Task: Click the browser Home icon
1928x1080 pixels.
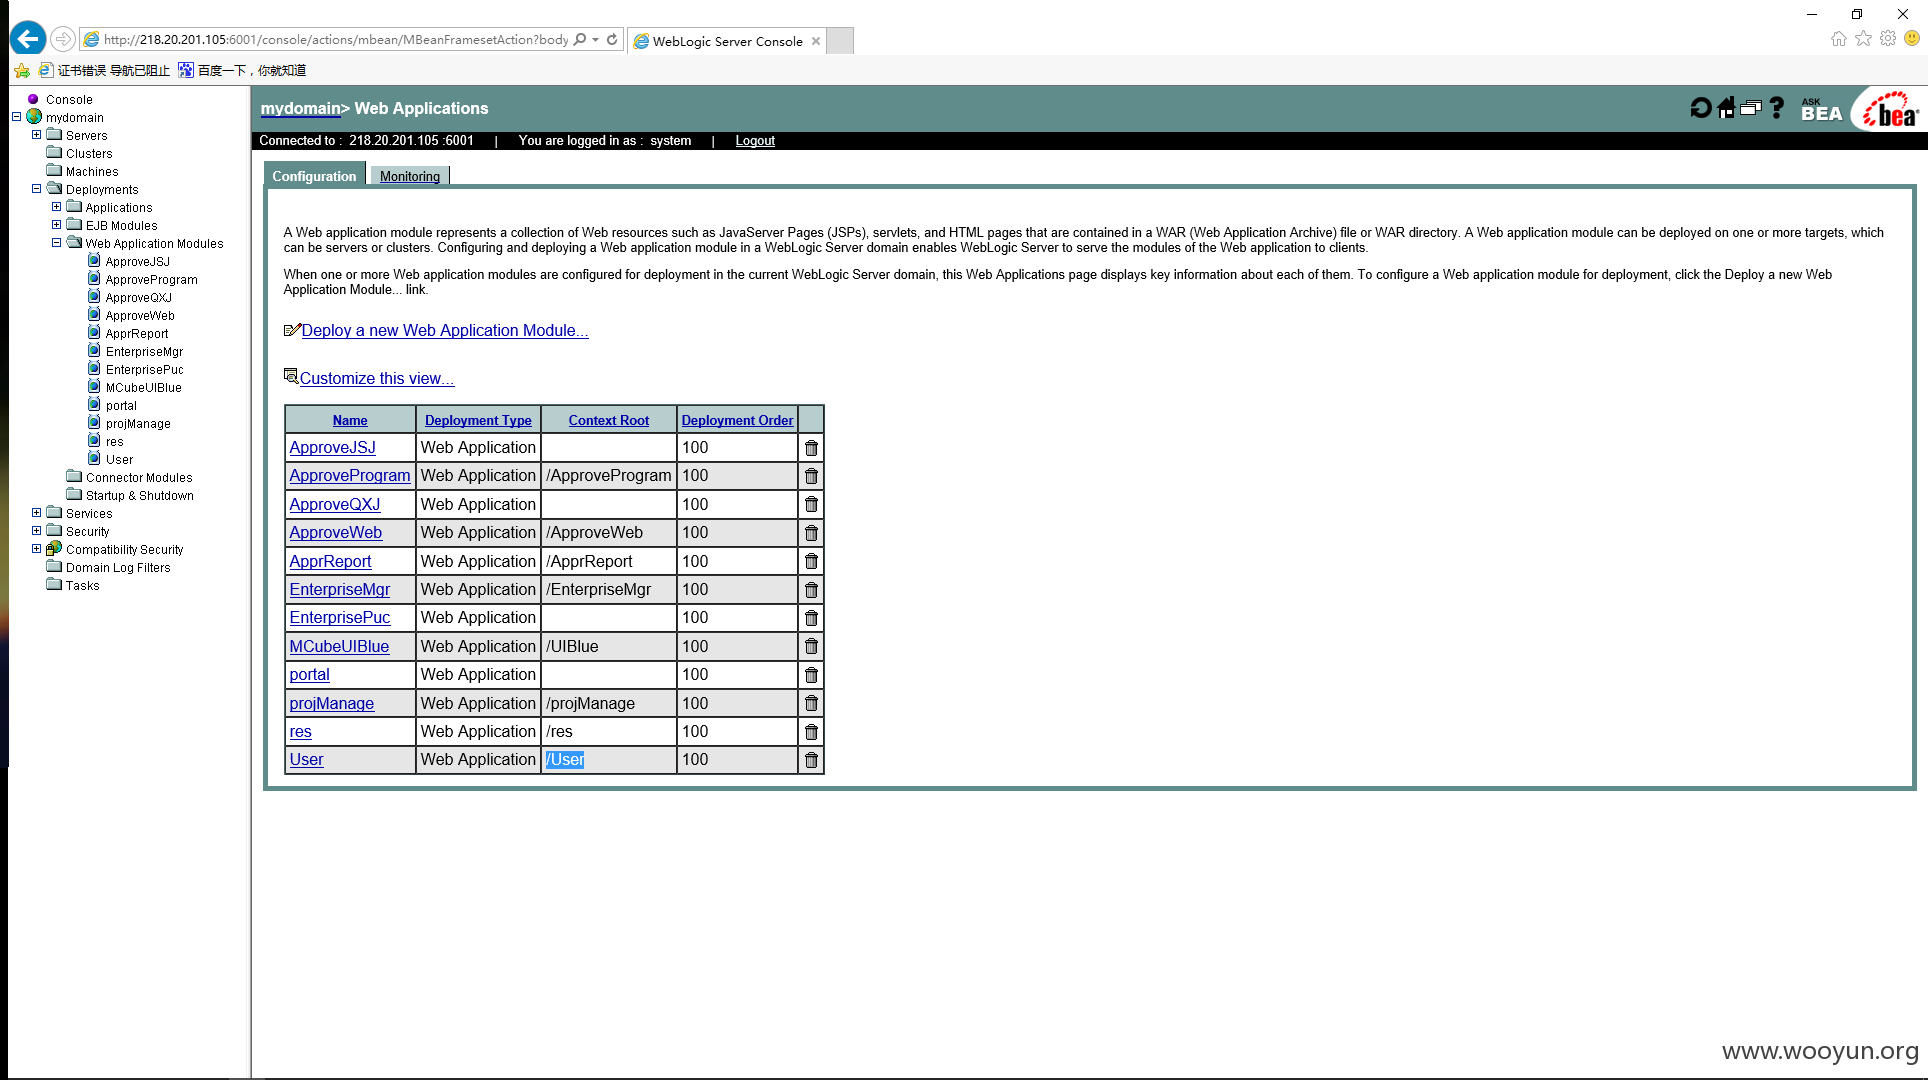Action: point(1839,38)
